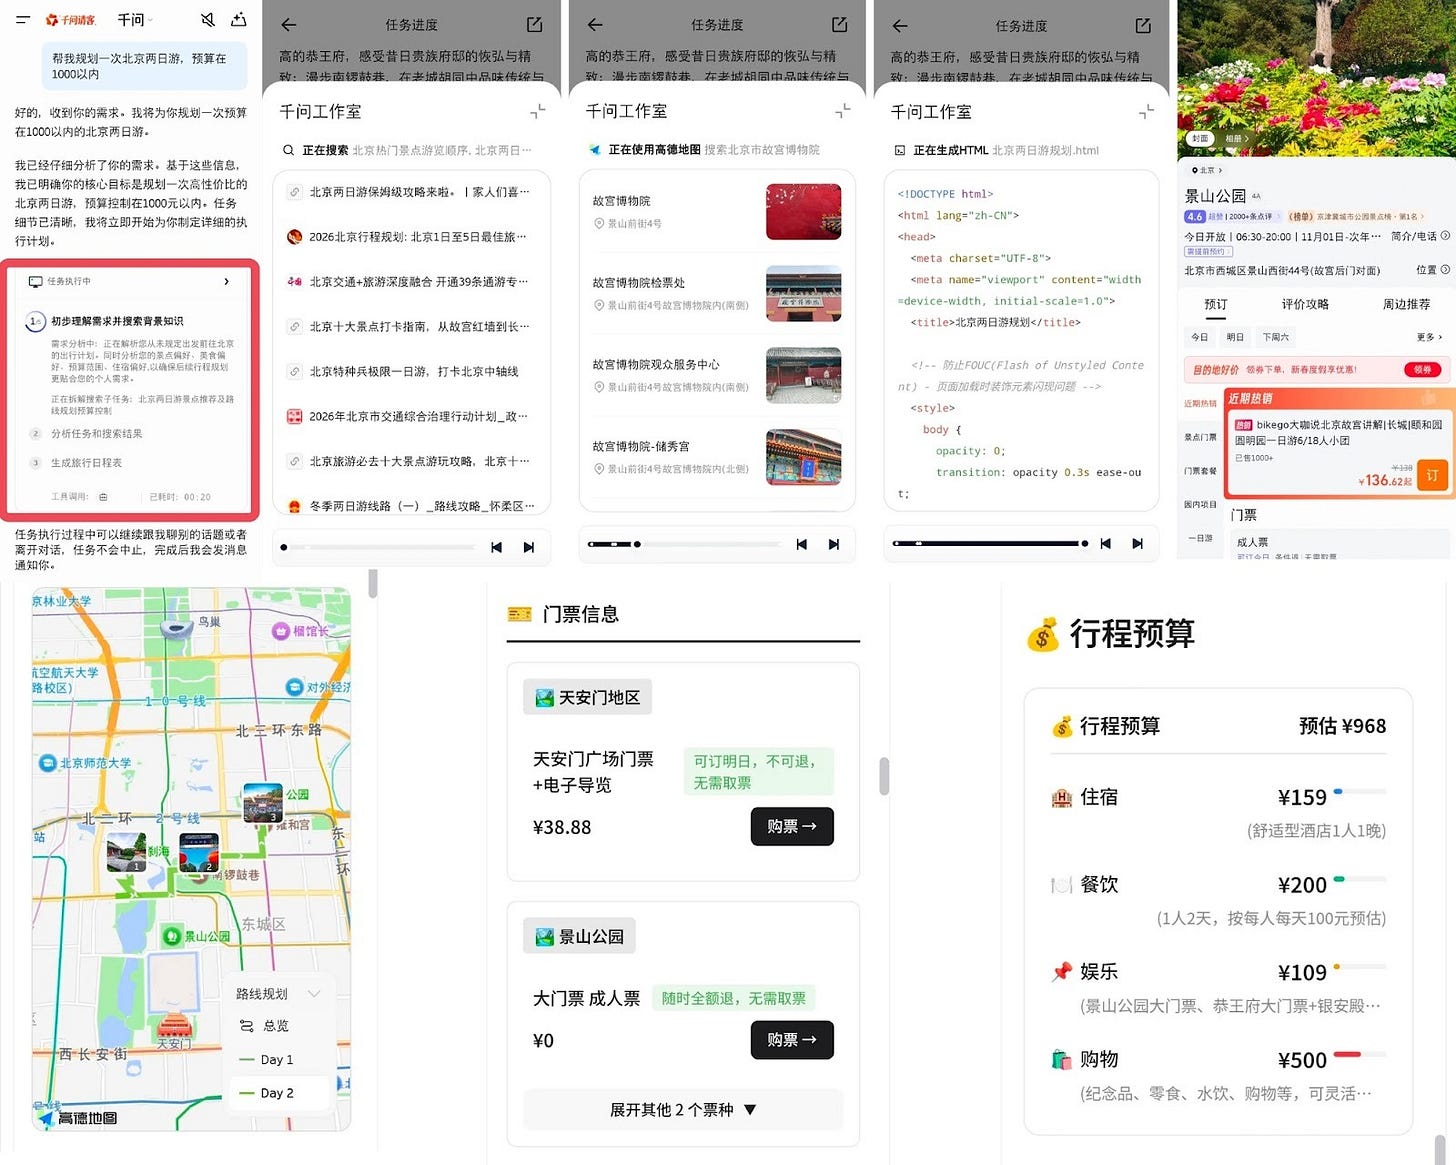Click 购票 for 大门票 成人票
This screenshot has width=1456, height=1165.
tap(792, 1040)
